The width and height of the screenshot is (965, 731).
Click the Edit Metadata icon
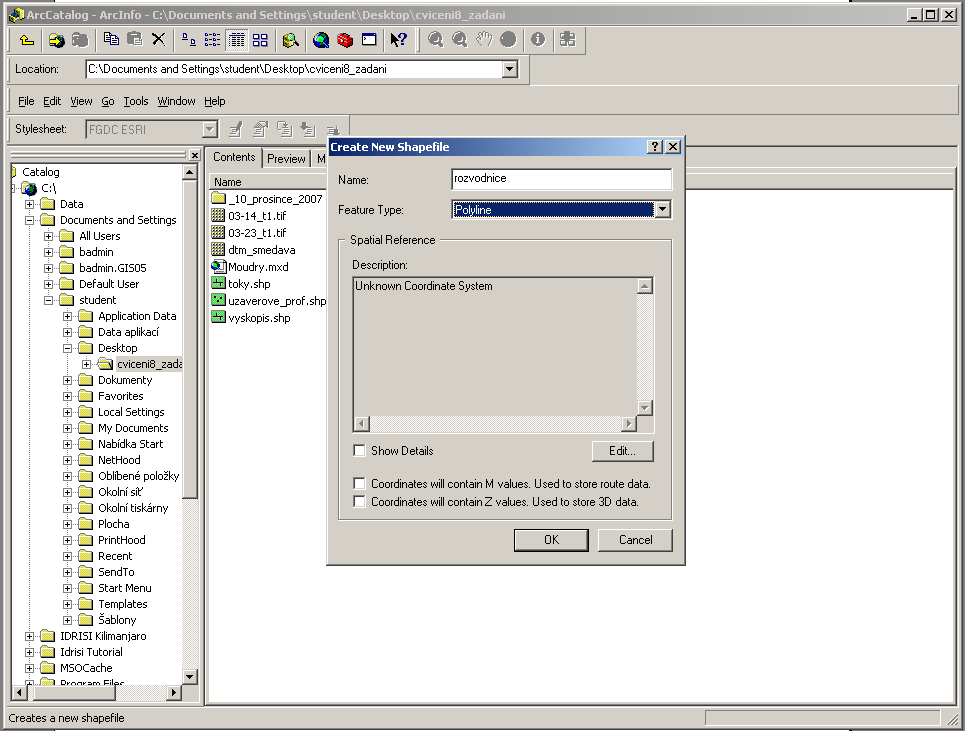236,129
